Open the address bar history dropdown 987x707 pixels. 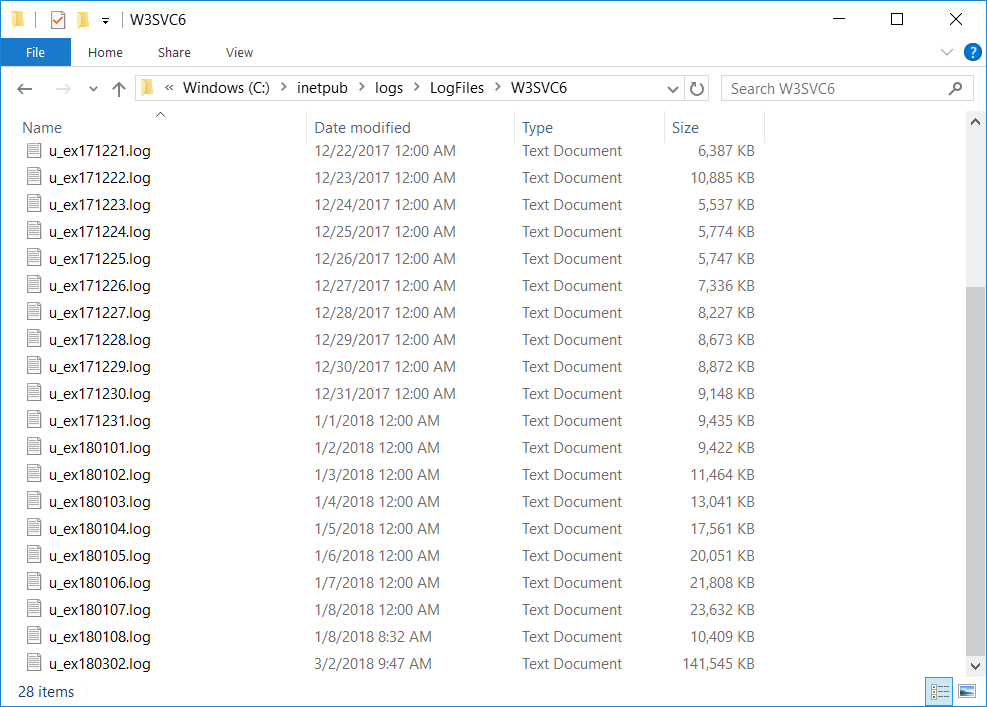[x=672, y=89]
